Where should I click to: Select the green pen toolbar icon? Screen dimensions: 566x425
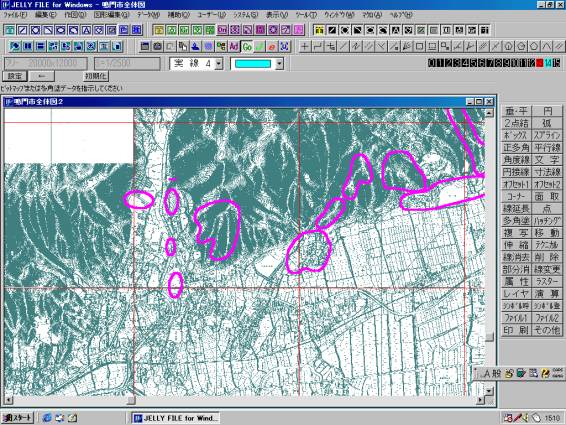pyautogui.click(x=260, y=47)
